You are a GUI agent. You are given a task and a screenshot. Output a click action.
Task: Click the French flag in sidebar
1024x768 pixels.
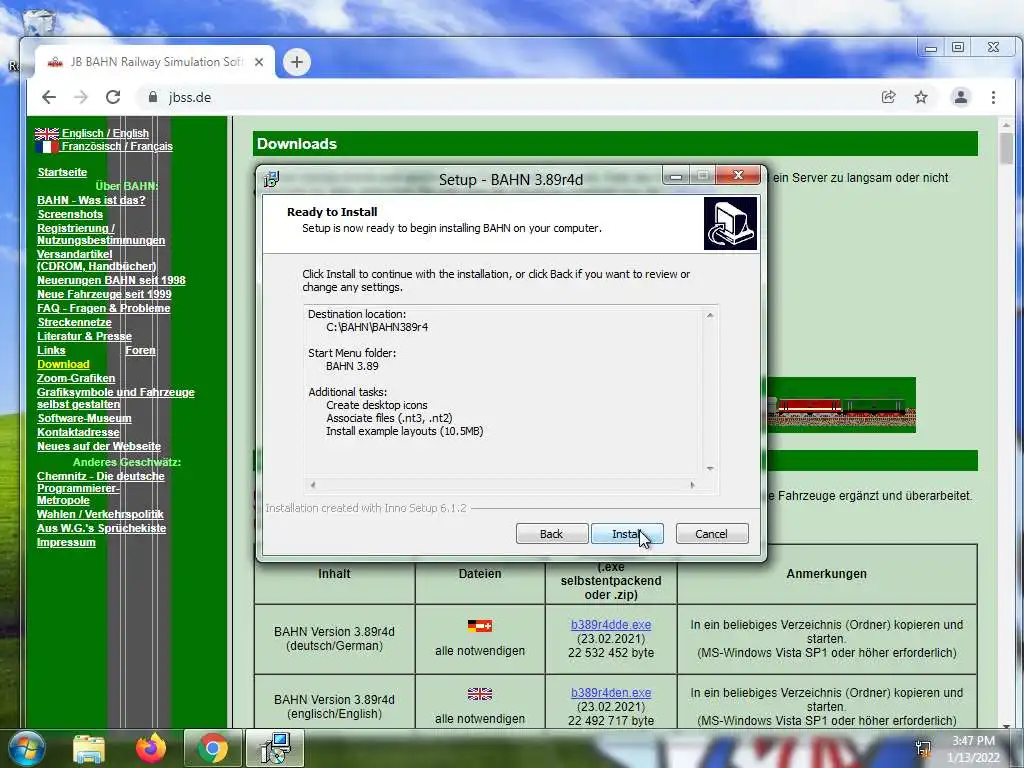click(46, 147)
